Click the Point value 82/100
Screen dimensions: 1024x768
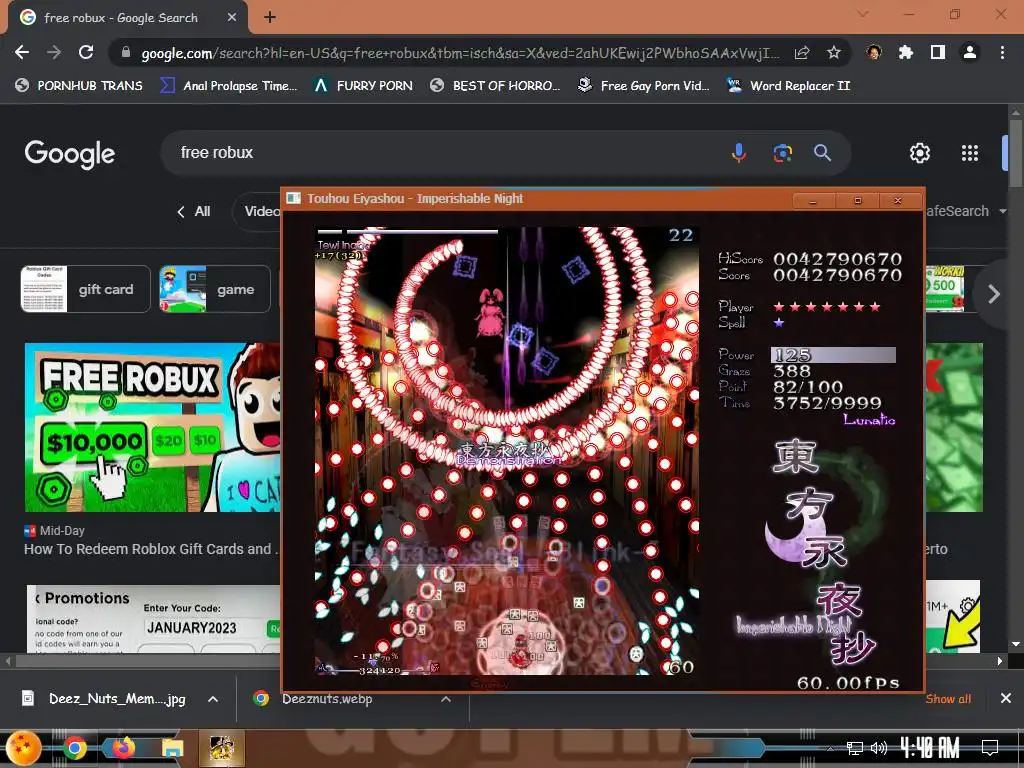point(808,387)
